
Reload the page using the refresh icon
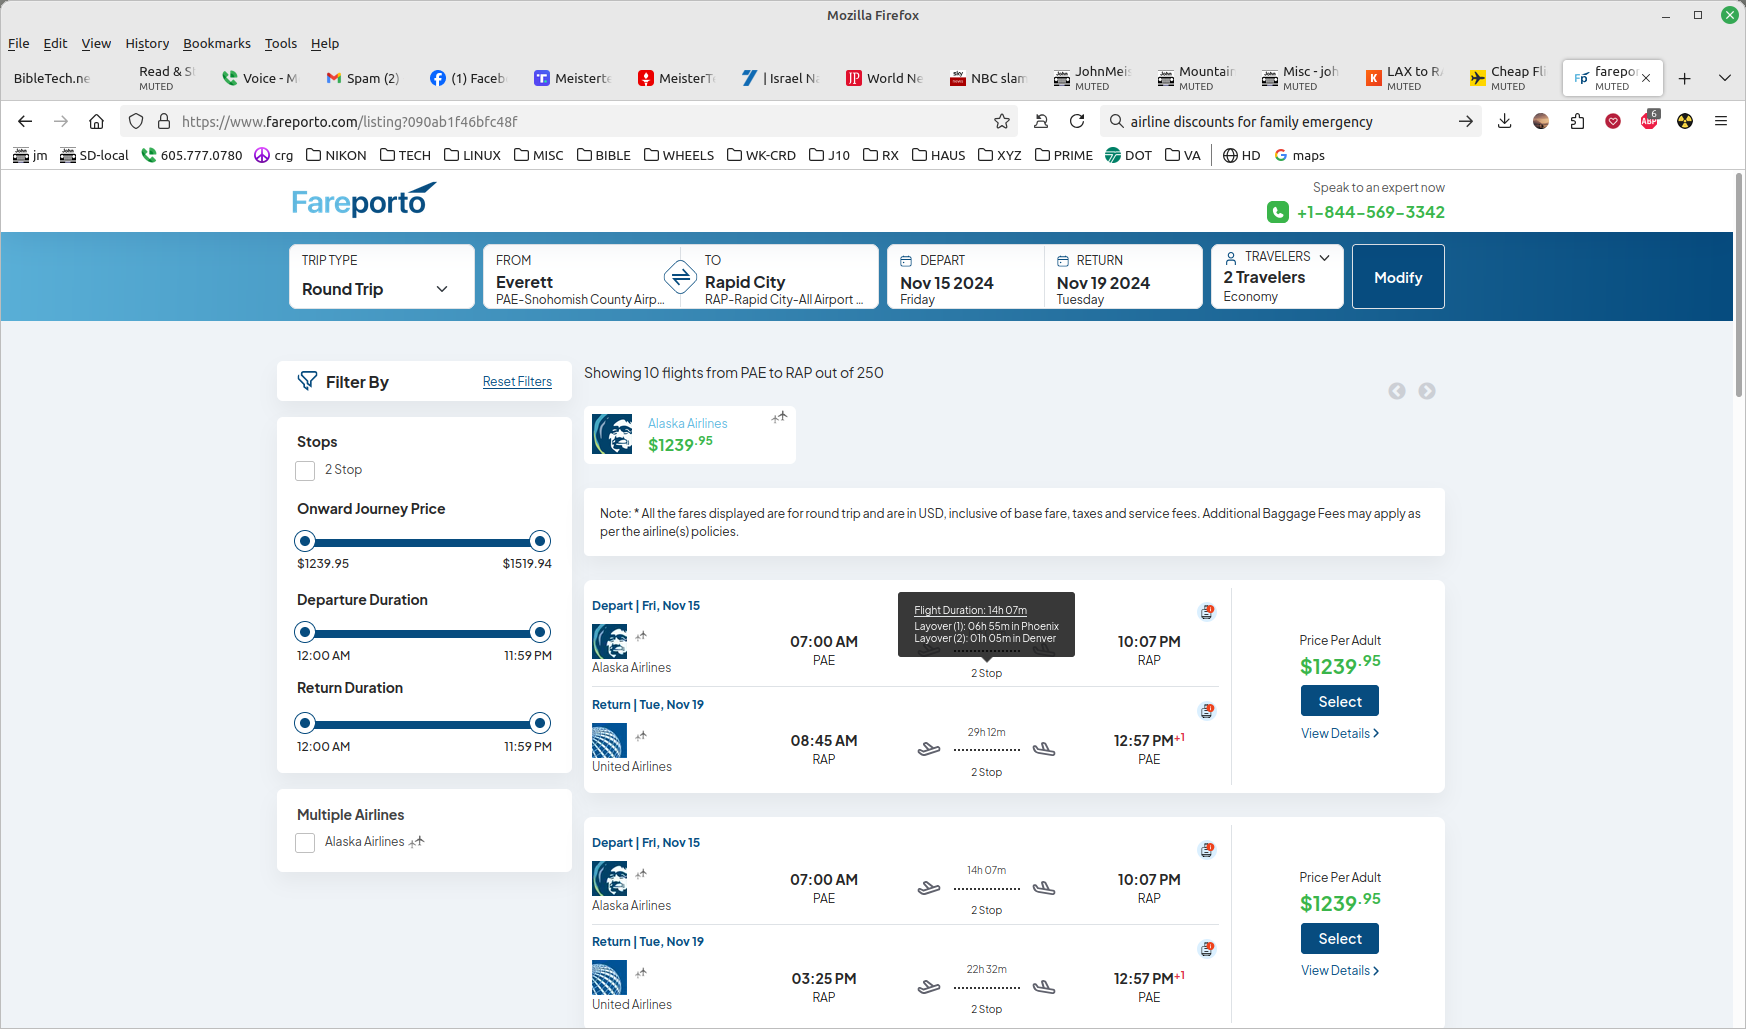(x=1077, y=121)
